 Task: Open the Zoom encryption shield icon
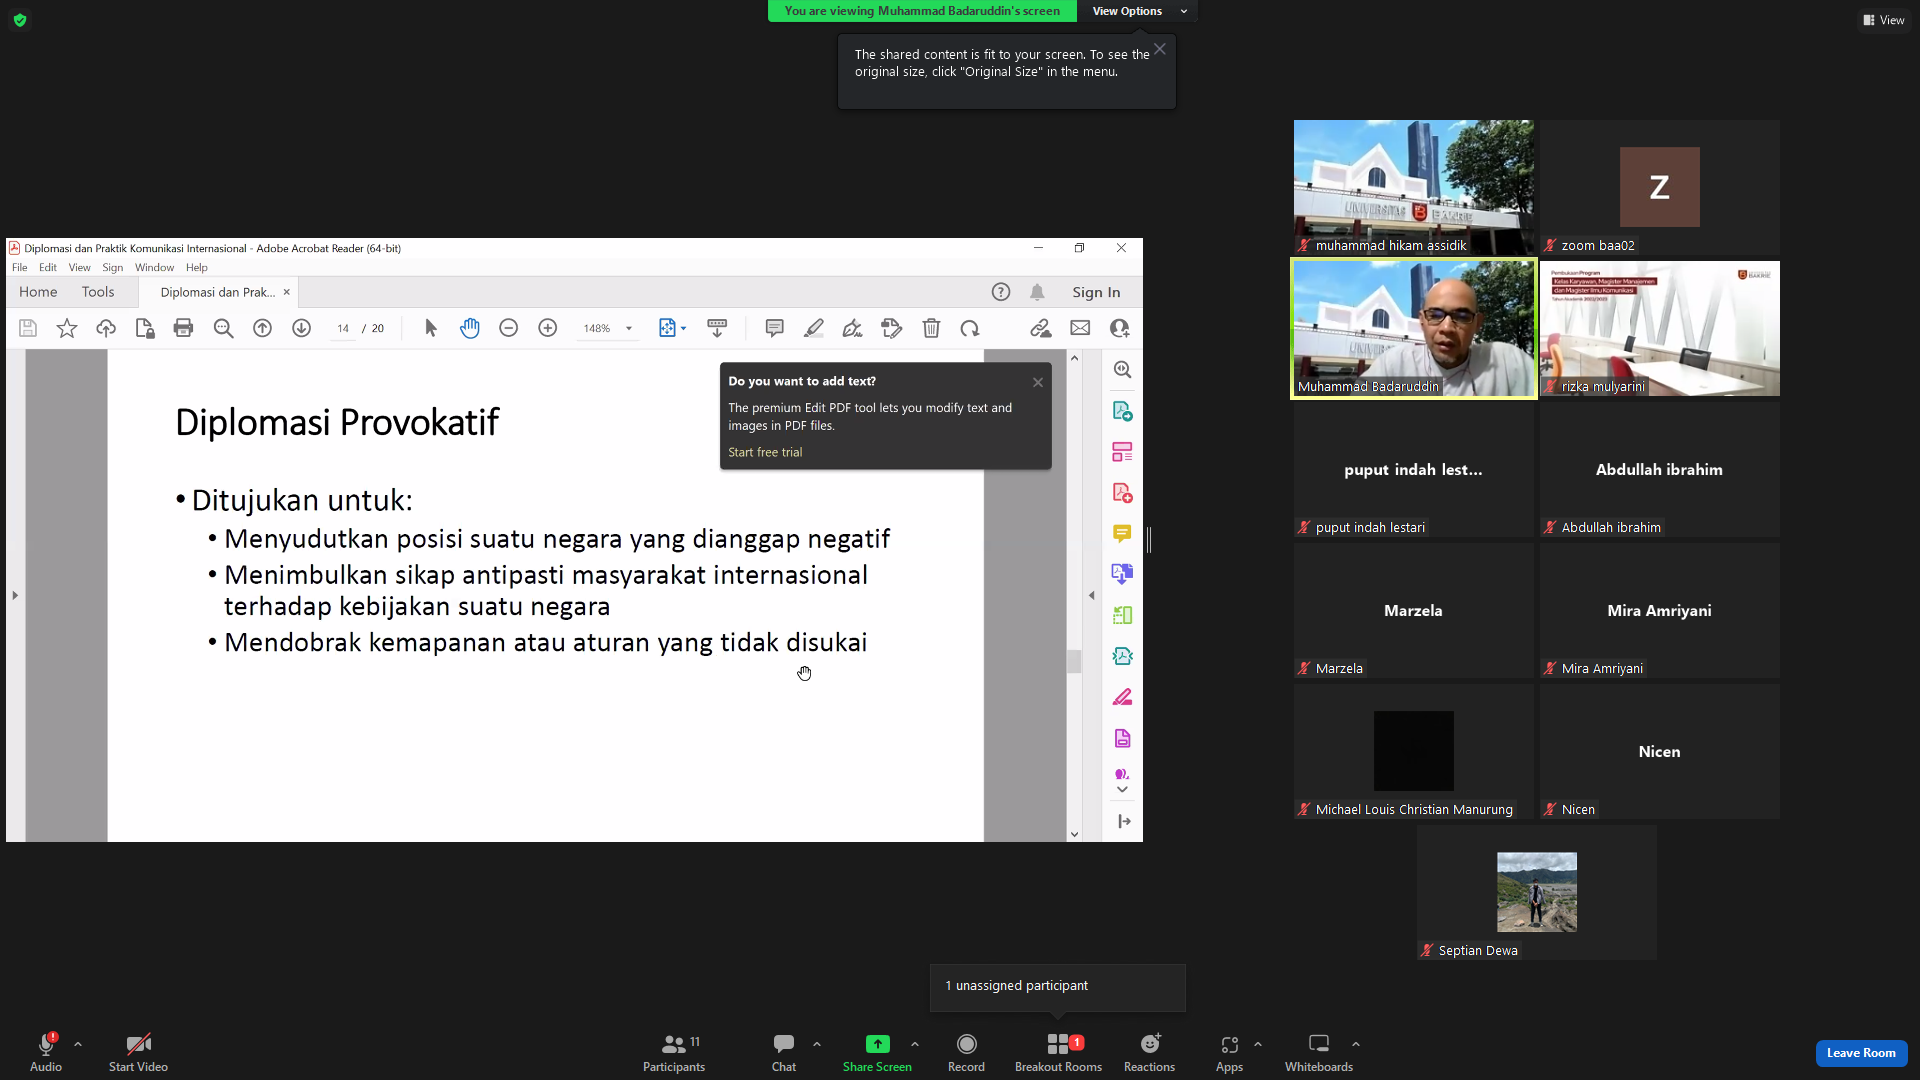point(20,20)
